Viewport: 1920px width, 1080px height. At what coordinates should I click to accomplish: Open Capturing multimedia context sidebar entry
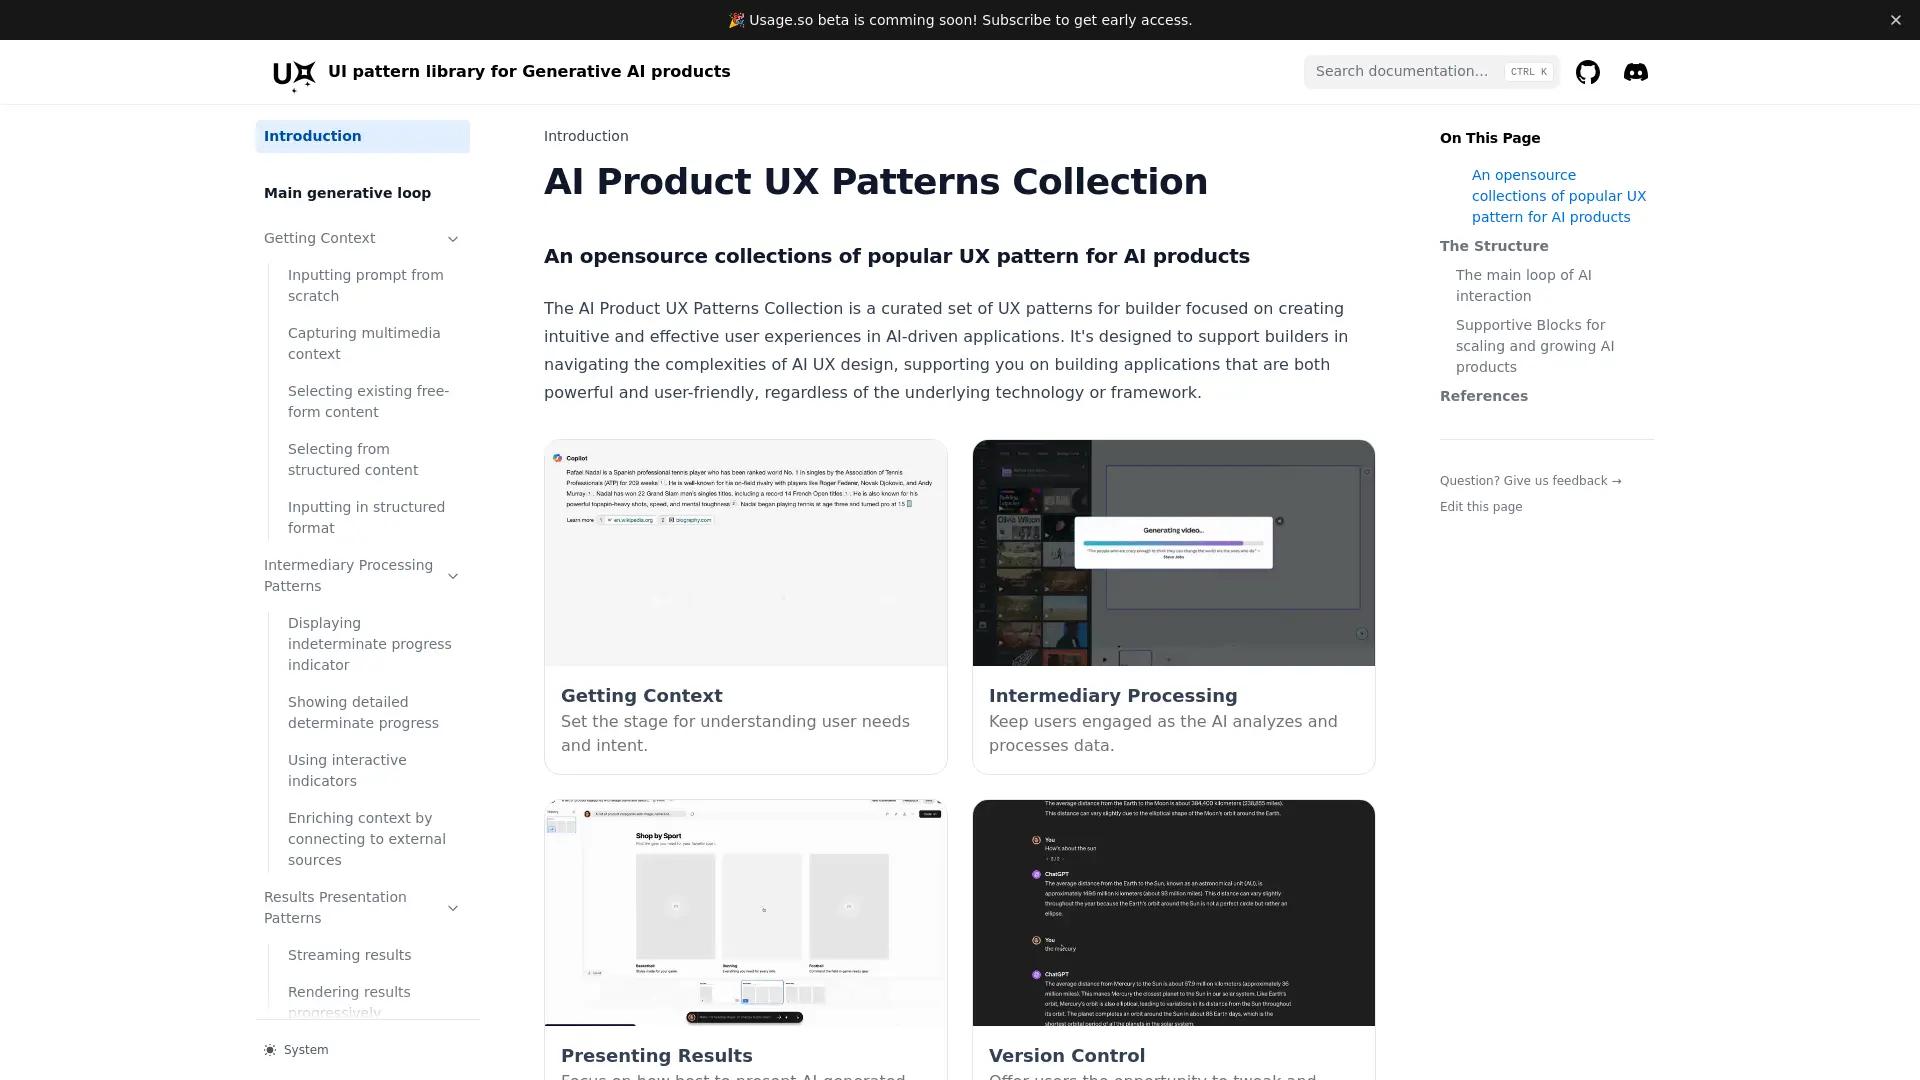tap(363, 343)
